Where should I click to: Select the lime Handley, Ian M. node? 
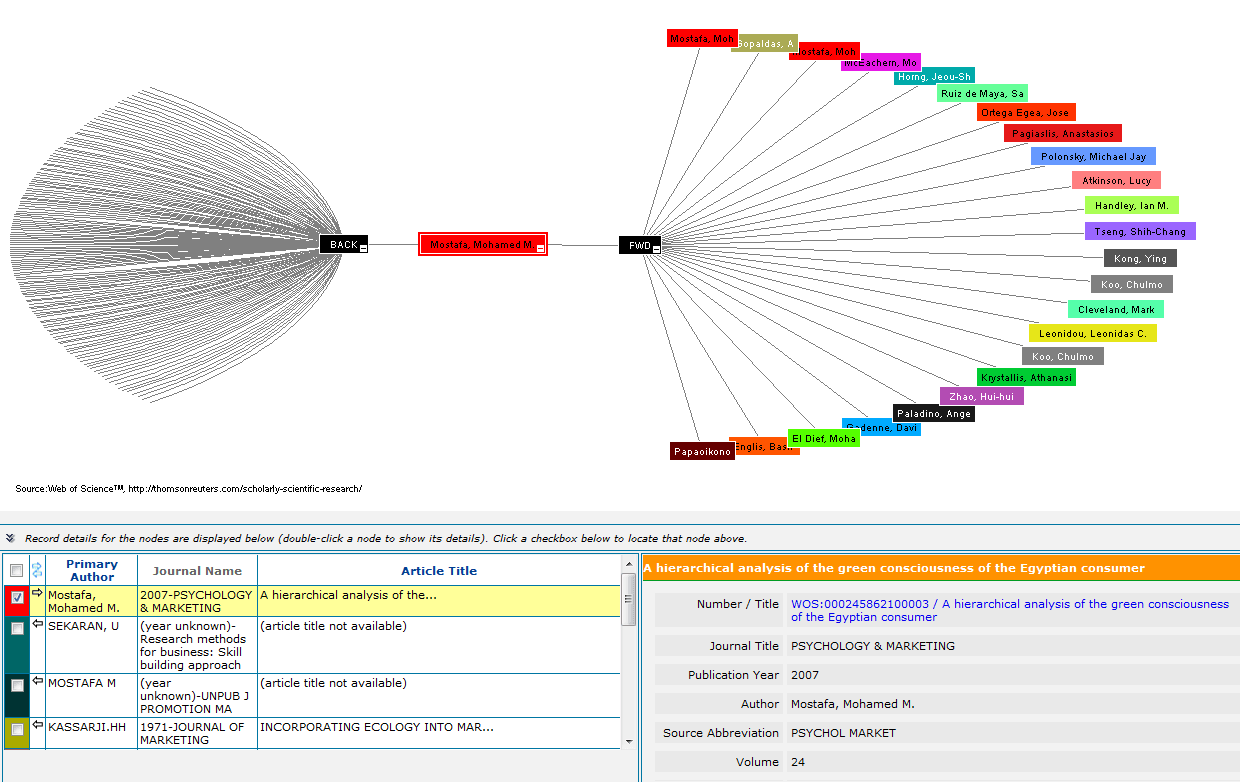[x=1132, y=205]
